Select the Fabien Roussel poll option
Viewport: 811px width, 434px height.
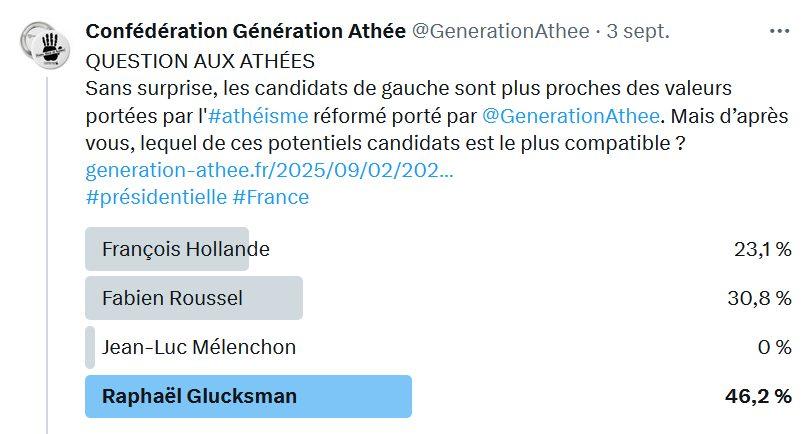[172, 298]
